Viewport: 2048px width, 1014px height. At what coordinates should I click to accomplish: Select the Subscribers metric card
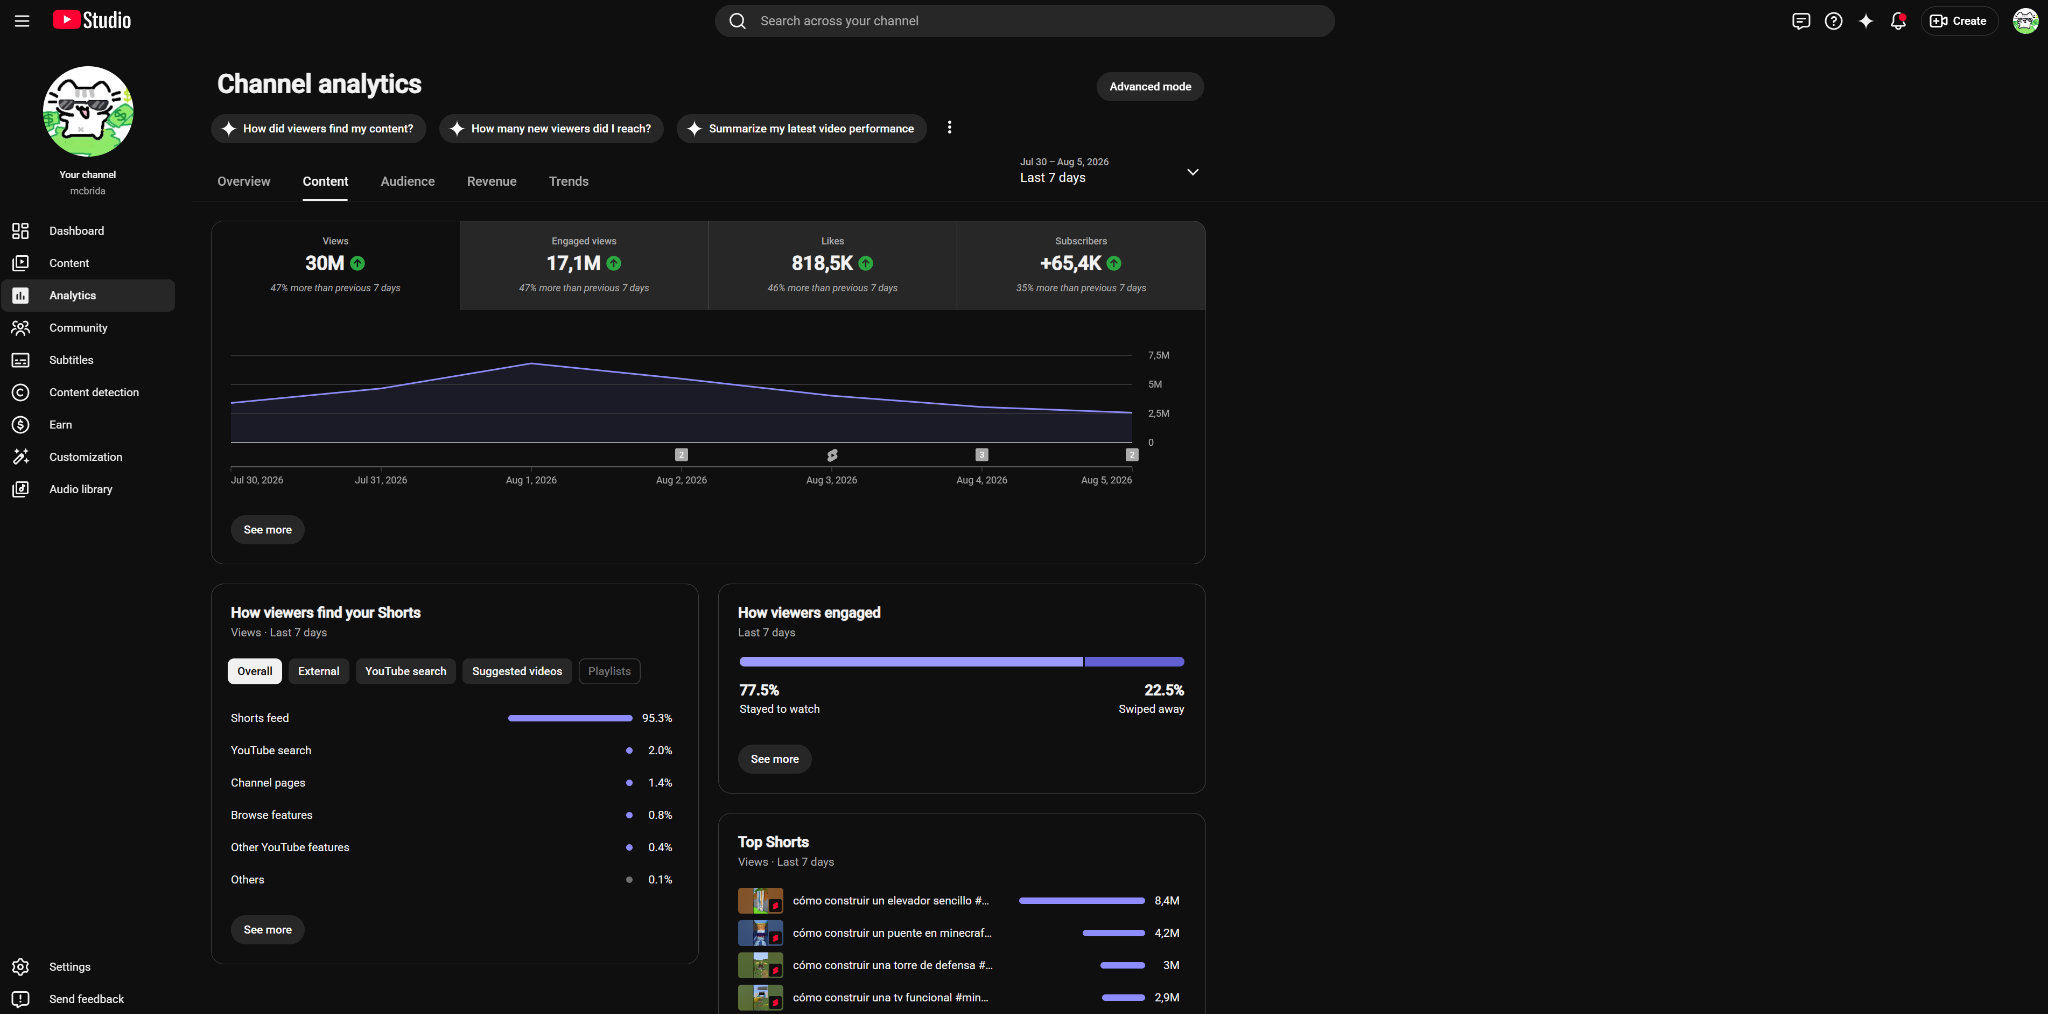1081,265
